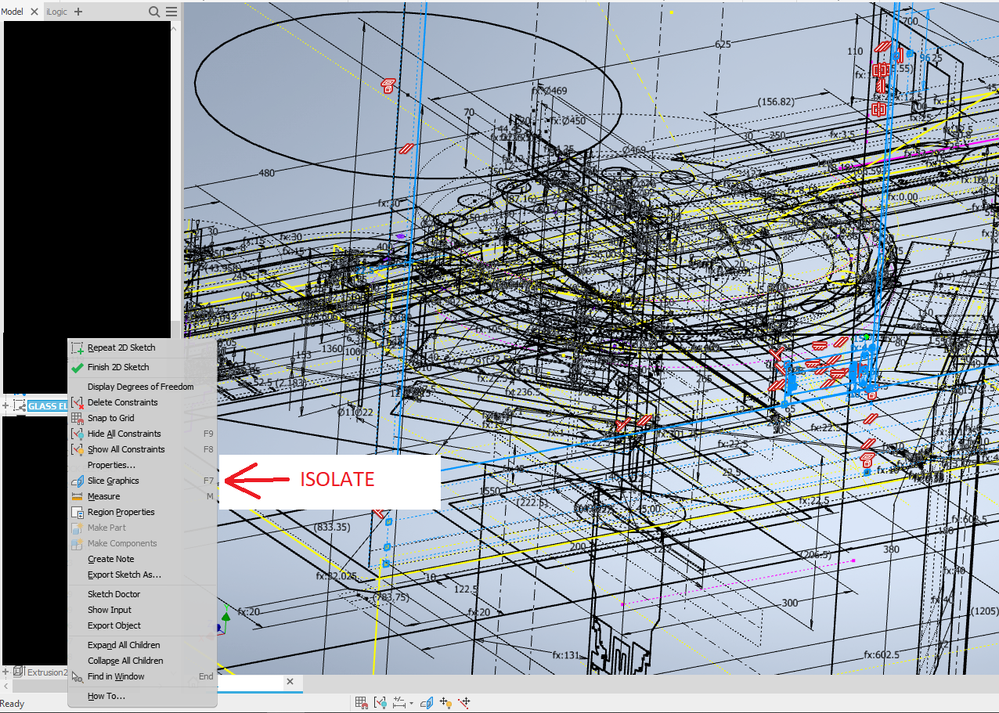Select the fx:602.5 dimension
This screenshot has width=999, height=713.
coord(882,654)
